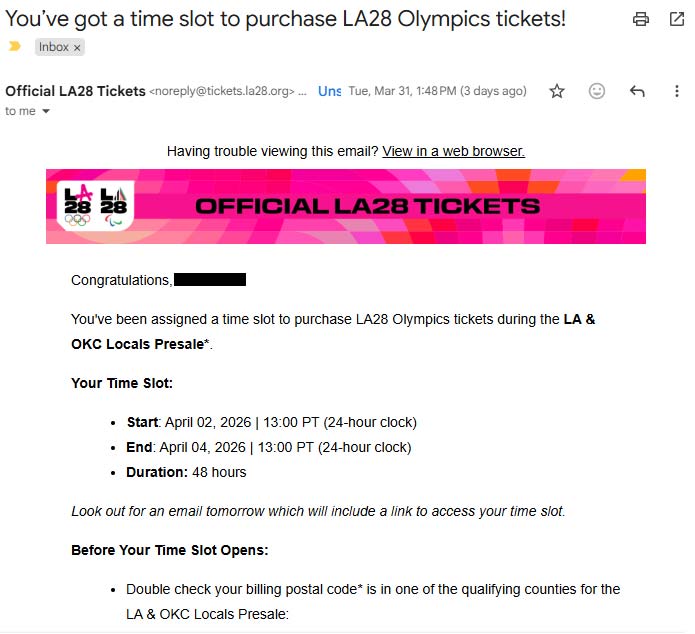Remove the Inbox label with its X
This screenshot has width=695, height=634.
point(77,47)
